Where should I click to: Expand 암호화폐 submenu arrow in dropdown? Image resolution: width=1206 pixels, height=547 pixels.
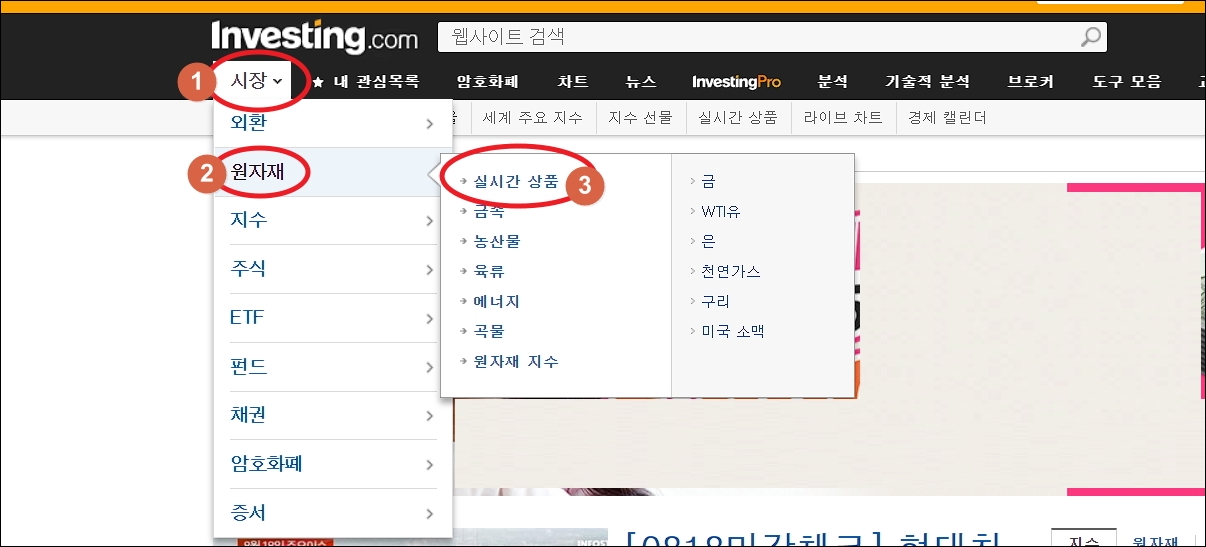(x=430, y=465)
